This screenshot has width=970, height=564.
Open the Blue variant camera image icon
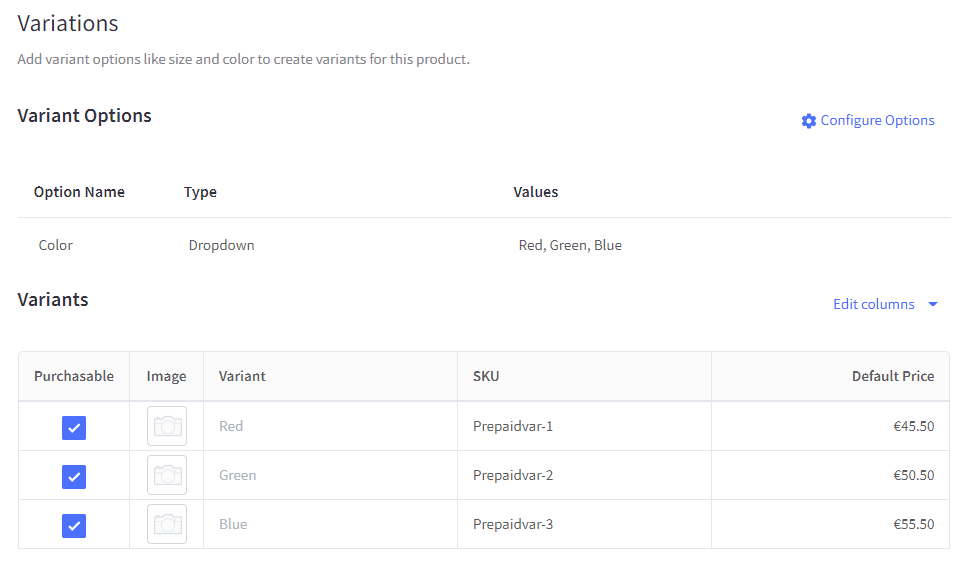click(167, 524)
